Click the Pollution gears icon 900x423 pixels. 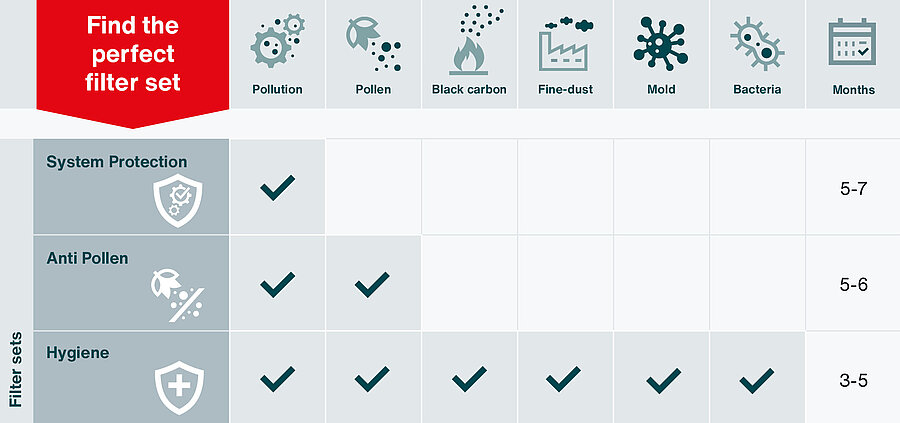coord(277,43)
